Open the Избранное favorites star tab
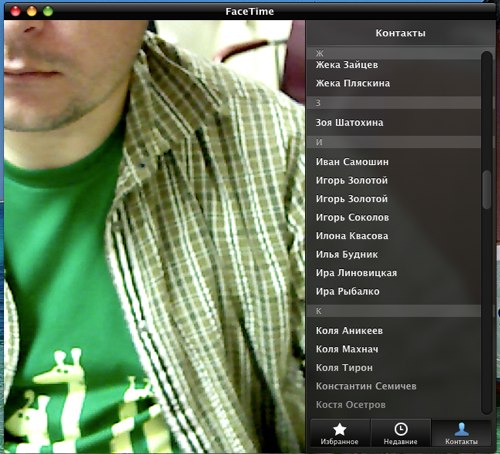Viewport: 500px width, 454px height. click(339, 433)
